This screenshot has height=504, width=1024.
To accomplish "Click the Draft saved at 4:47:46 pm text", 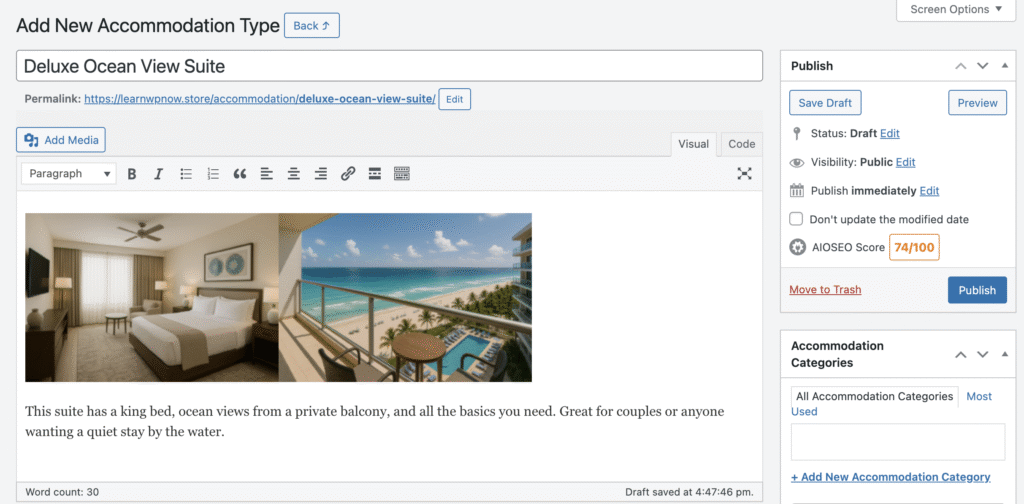I will tap(689, 492).
